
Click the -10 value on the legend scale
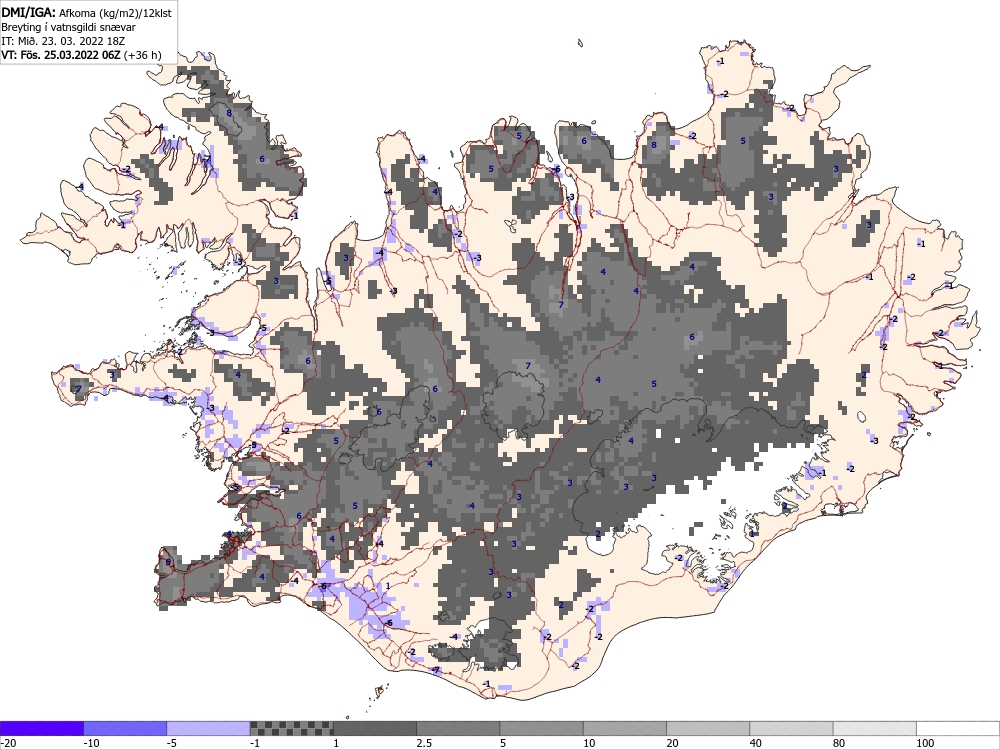[91, 743]
